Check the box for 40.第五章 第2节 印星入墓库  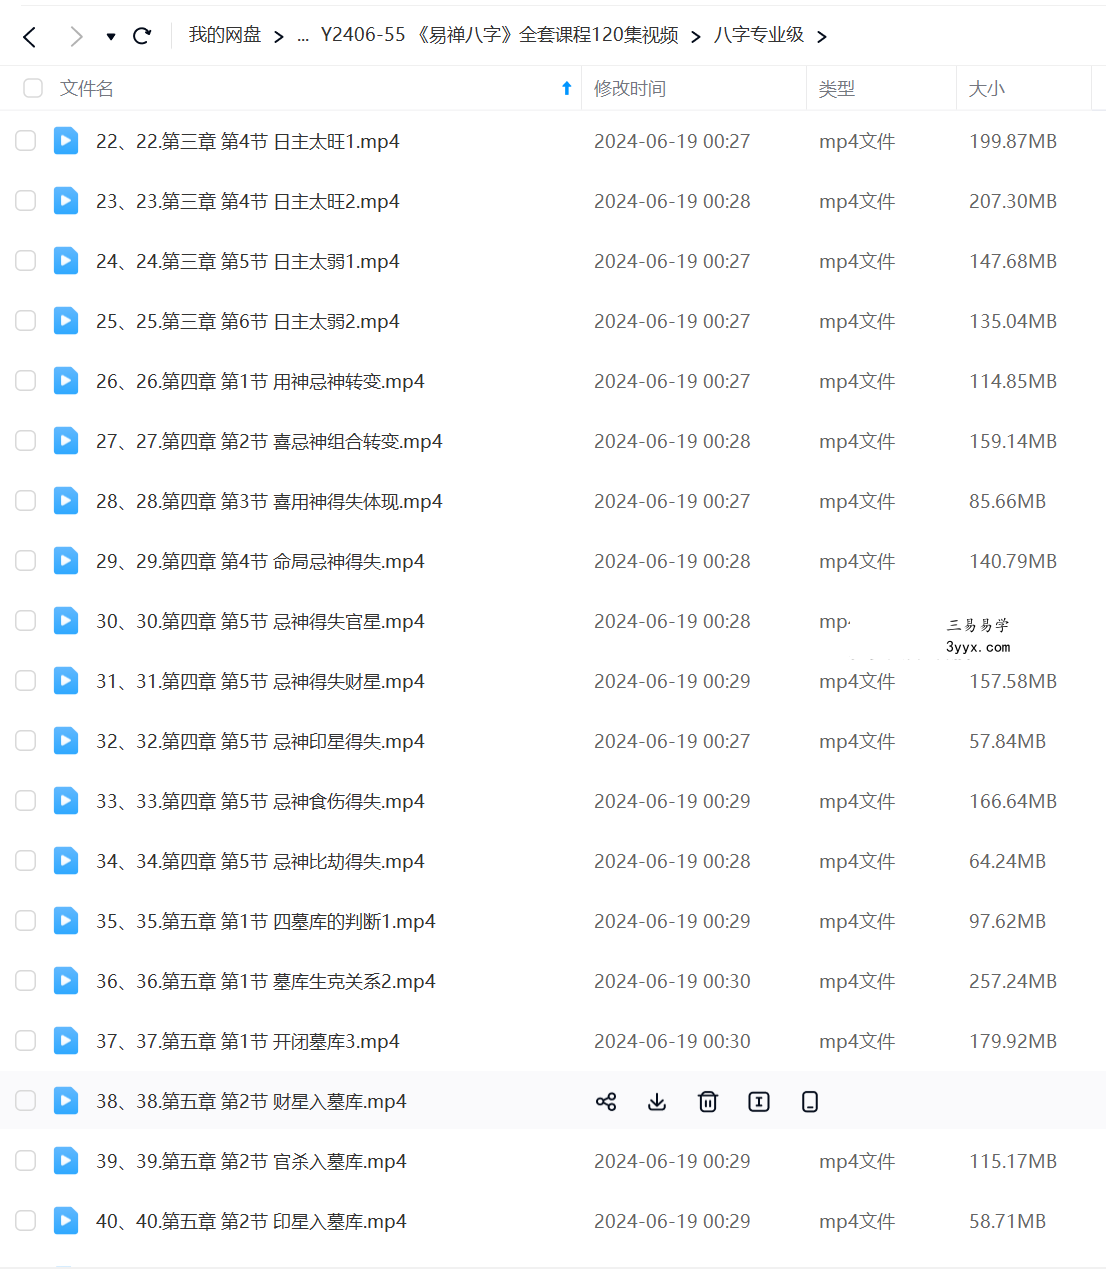pos(26,1221)
